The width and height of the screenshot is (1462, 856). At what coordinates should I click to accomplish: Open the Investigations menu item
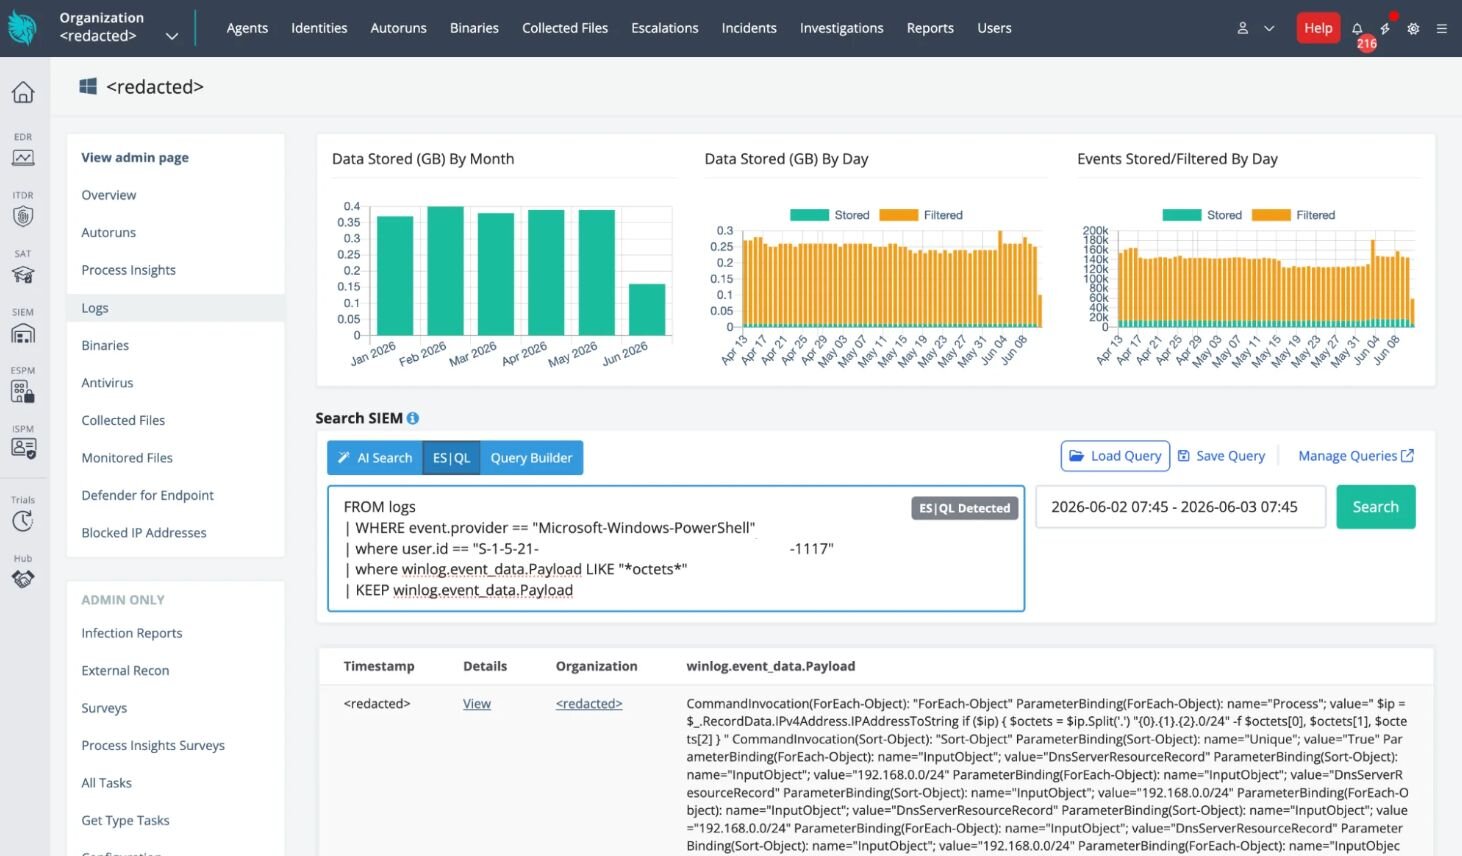pyautogui.click(x=841, y=28)
